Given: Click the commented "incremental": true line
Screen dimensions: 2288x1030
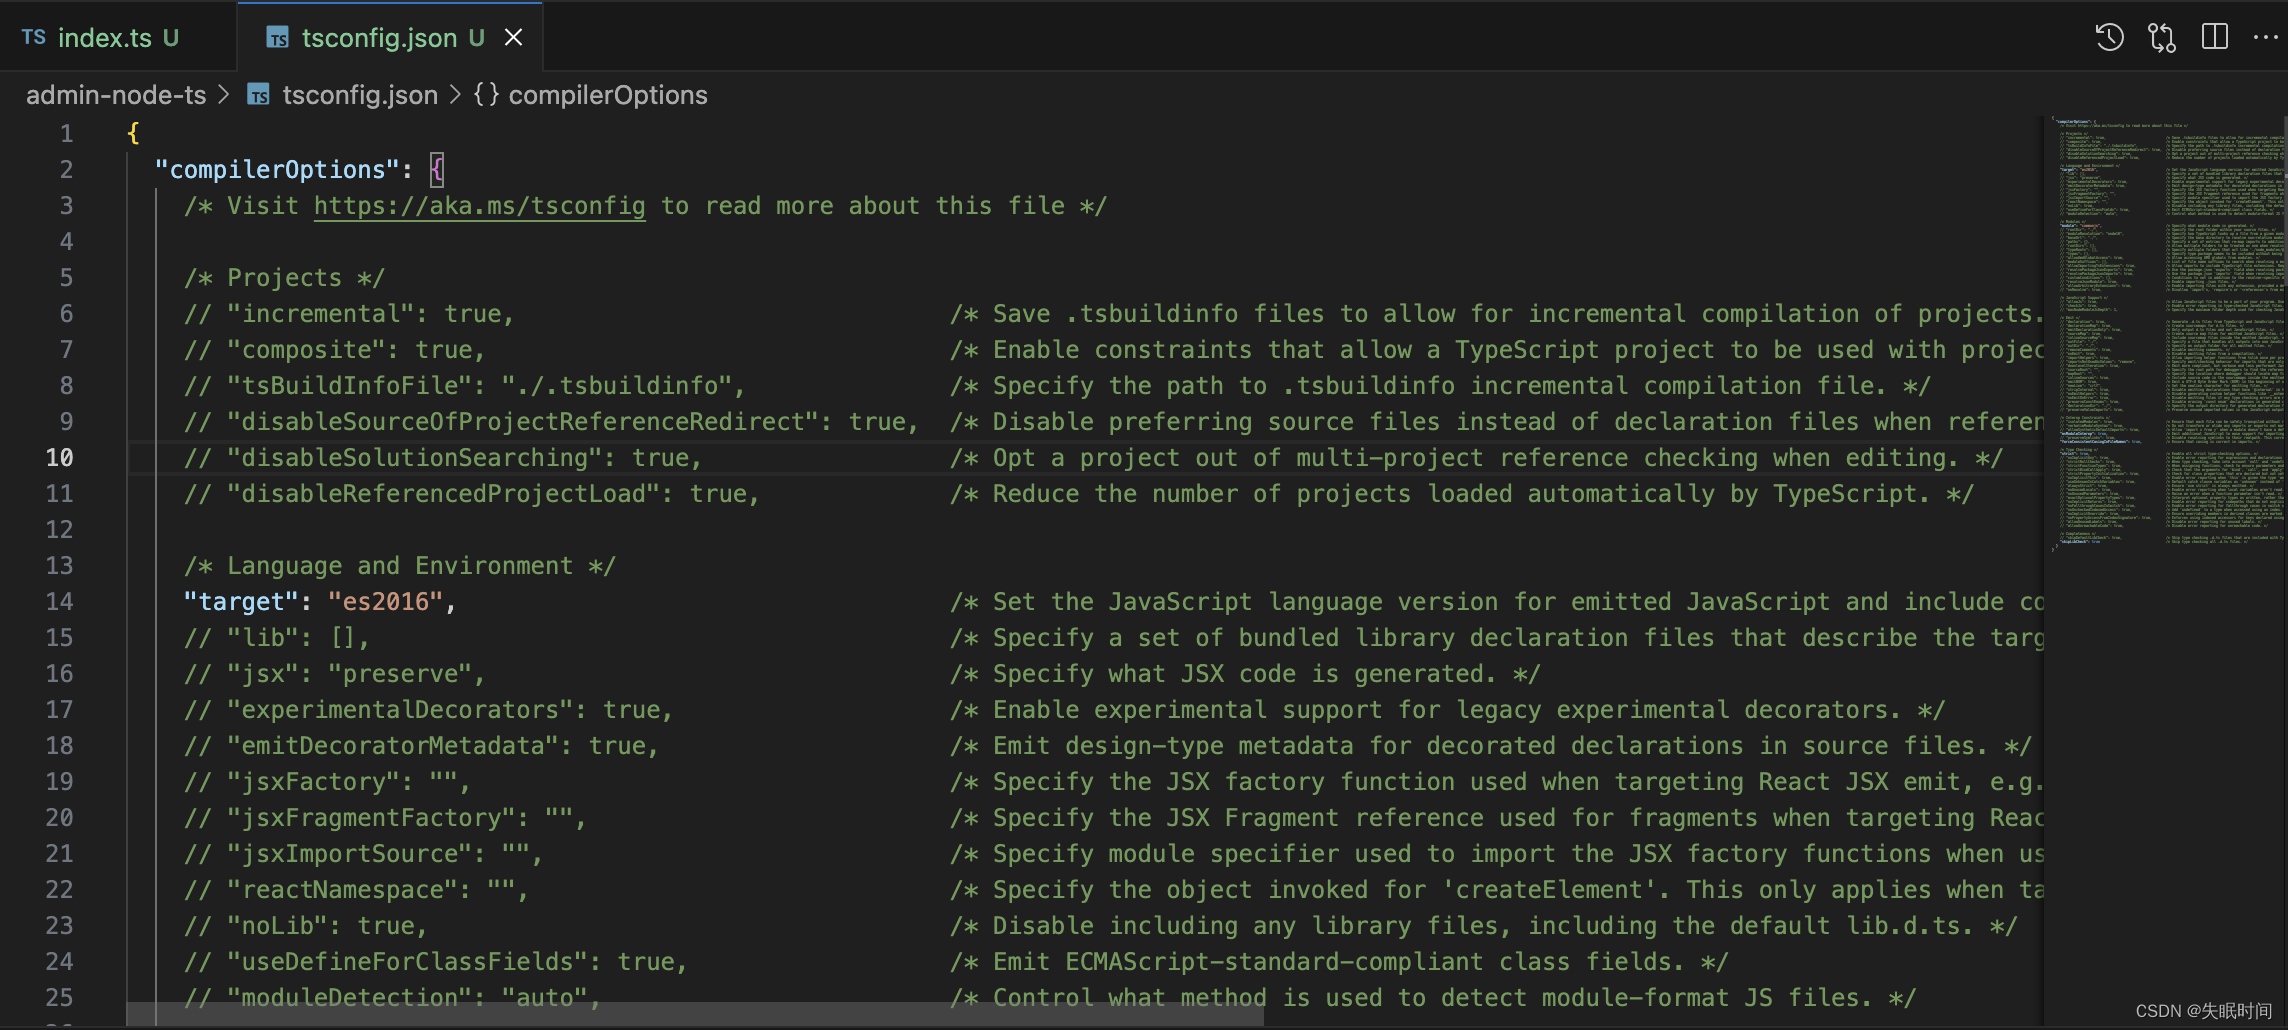Looking at the screenshot, I should tap(349, 314).
